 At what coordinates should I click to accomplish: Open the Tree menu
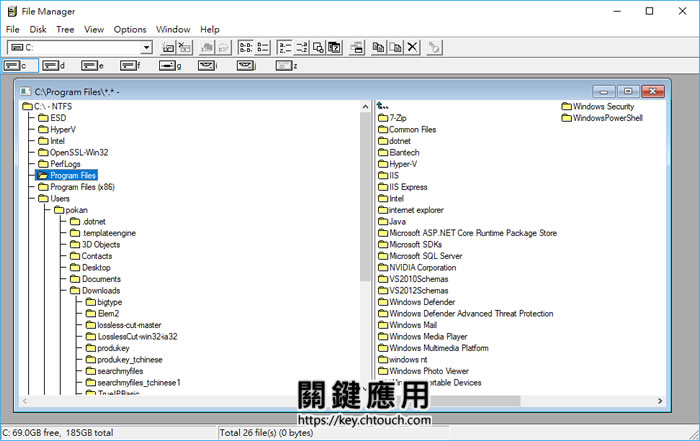coord(65,30)
